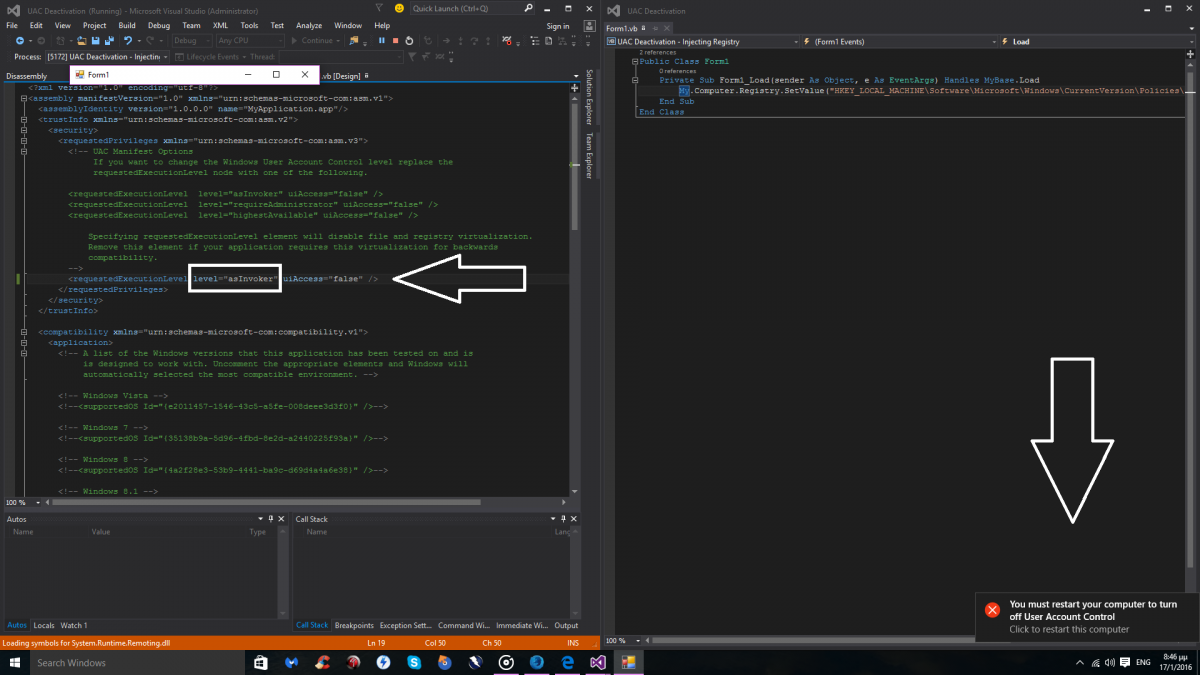This screenshot has height=675, width=1200.
Task: Collapse the Public Class Form1 code block
Action: coord(635,61)
